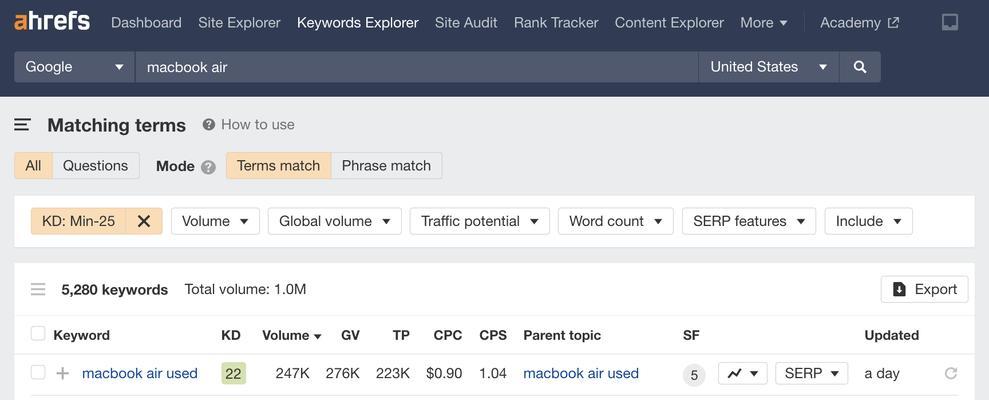Click the Total volume: 1.0M text

pos(245,290)
